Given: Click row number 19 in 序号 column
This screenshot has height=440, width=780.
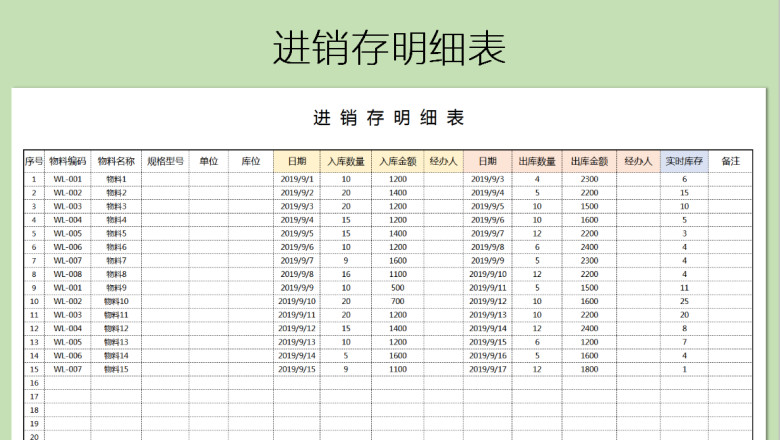Looking at the screenshot, I should pos(34,424).
